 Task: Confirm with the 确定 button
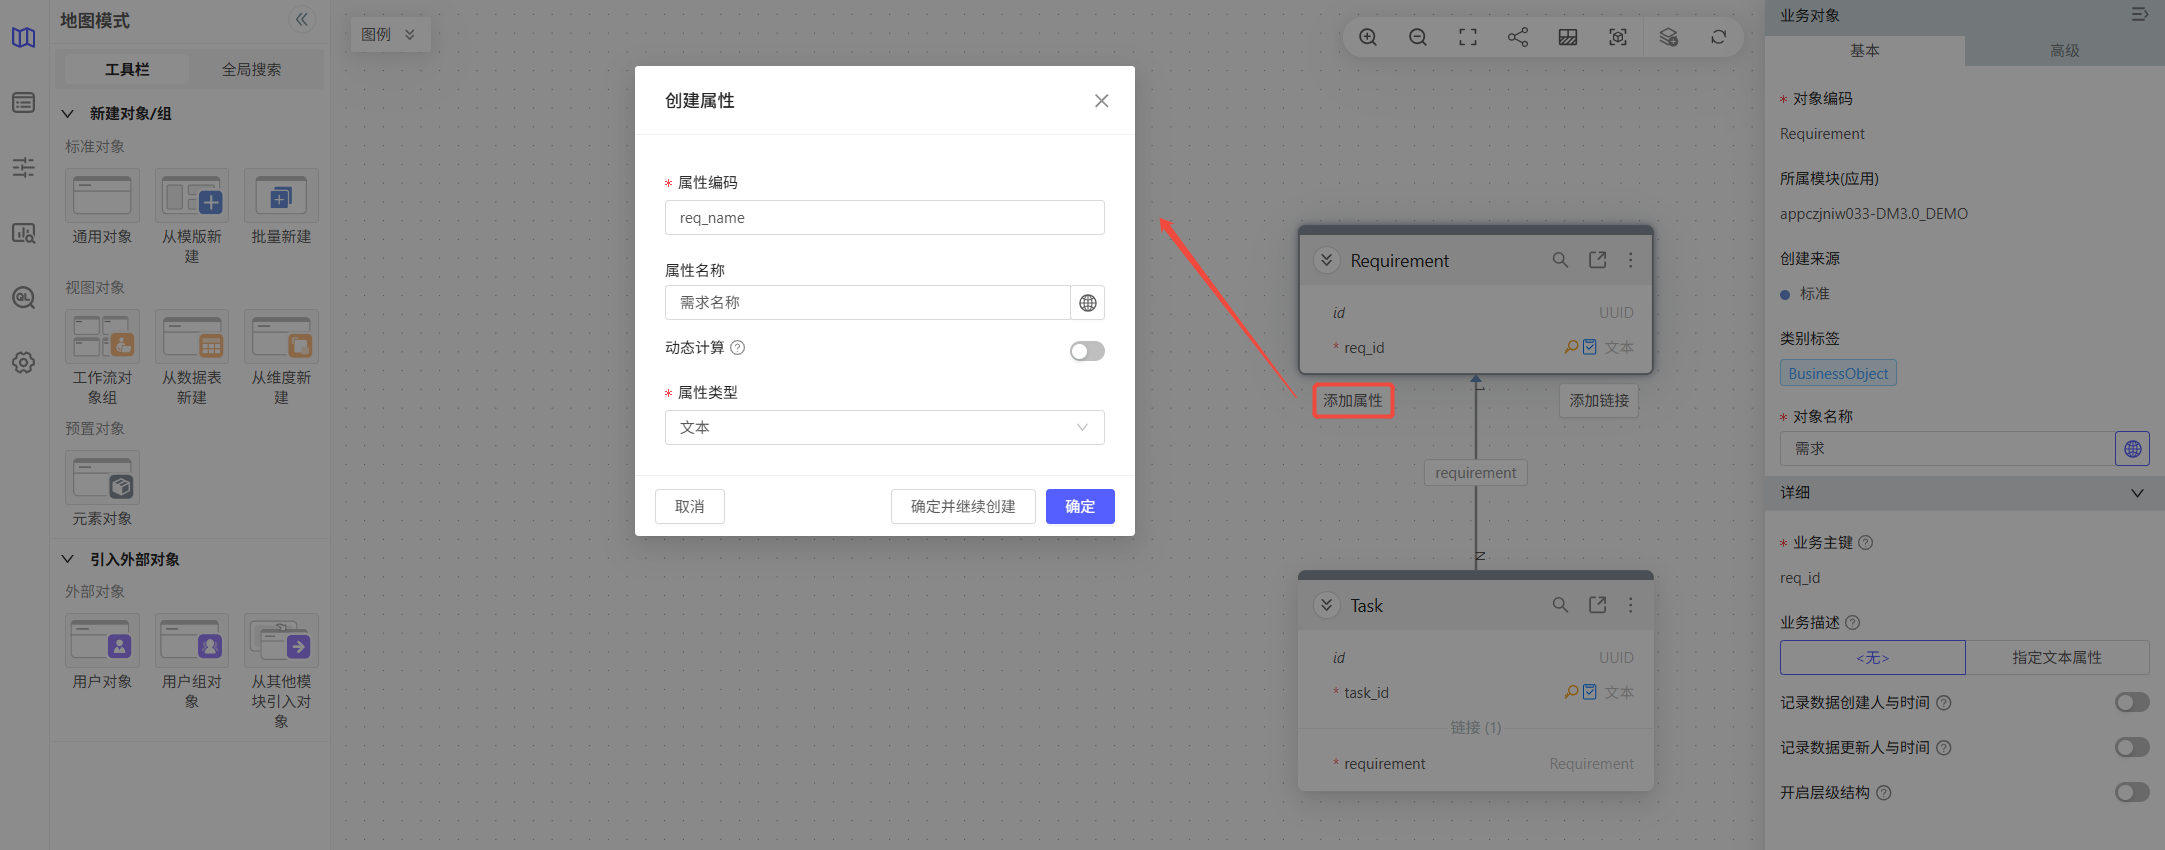click(1080, 506)
